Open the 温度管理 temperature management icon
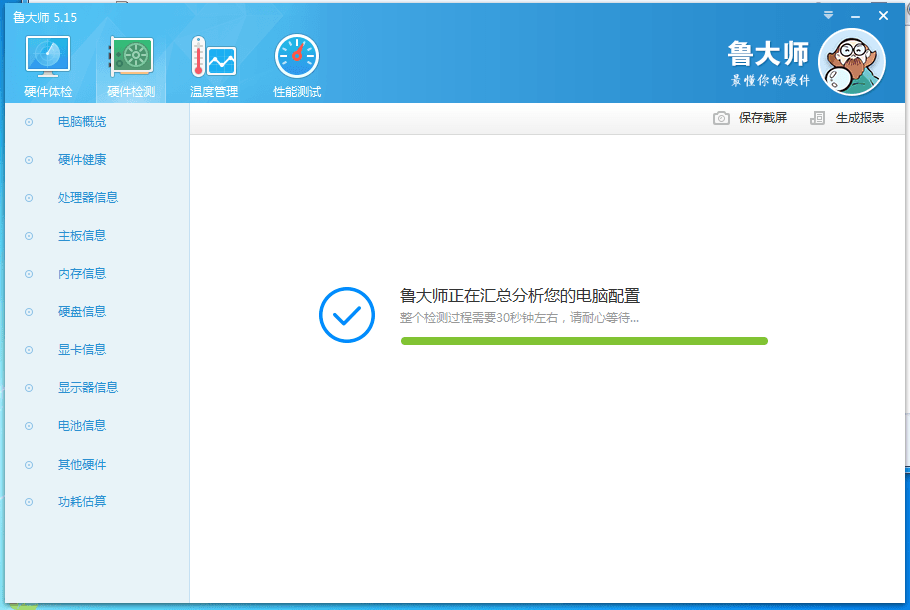Screen dimensions: 910x610 click(214, 57)
